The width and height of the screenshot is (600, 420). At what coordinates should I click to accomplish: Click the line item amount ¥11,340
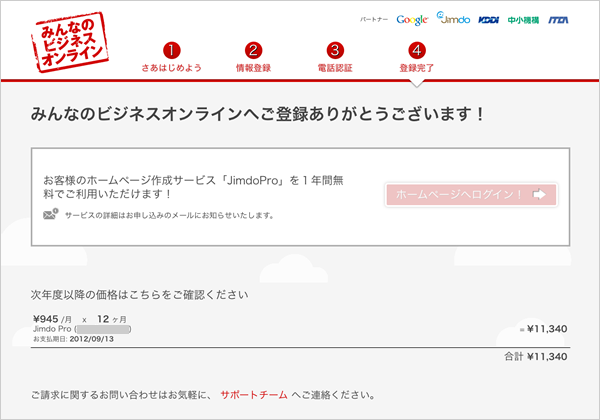547,329
